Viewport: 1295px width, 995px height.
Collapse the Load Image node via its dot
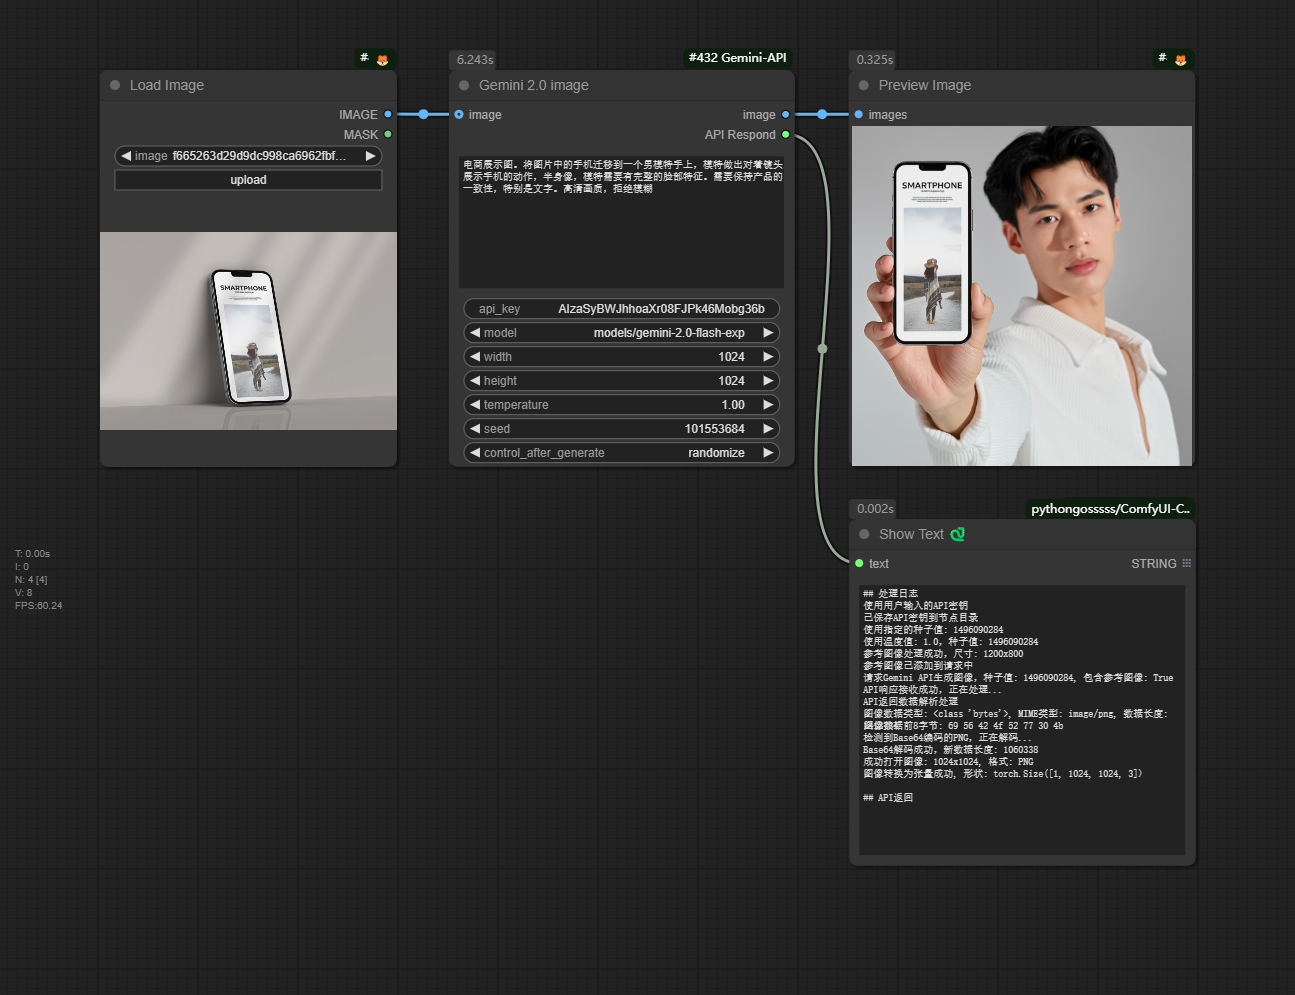point(115,85)
